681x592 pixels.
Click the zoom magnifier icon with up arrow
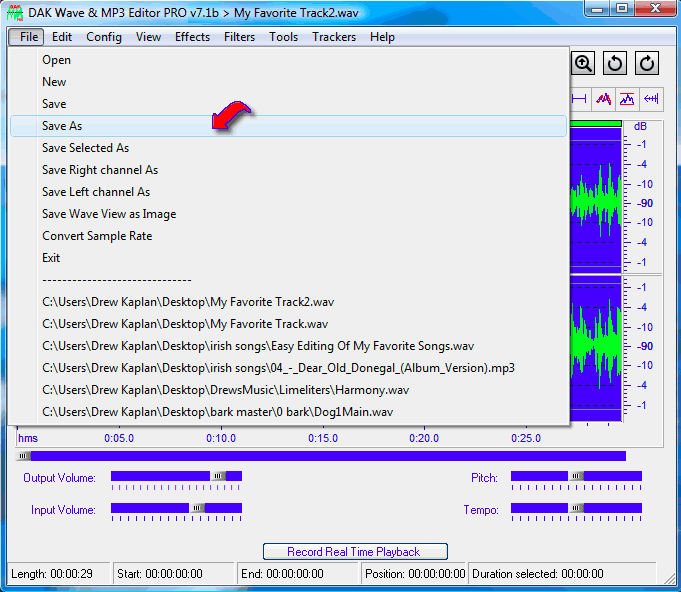tap(582, 64)
